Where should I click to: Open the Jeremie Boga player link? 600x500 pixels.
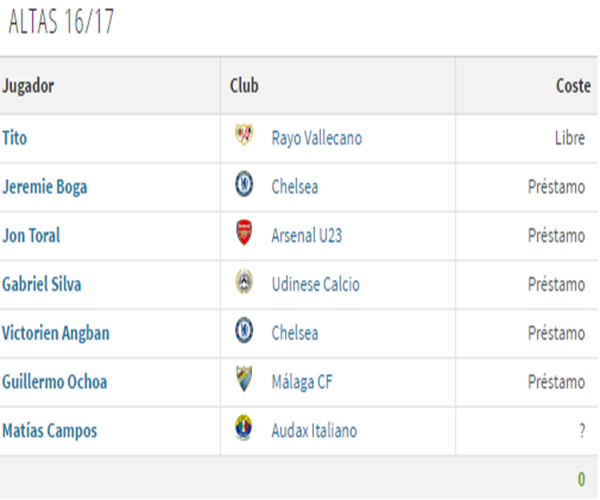(x=45, y=187)
